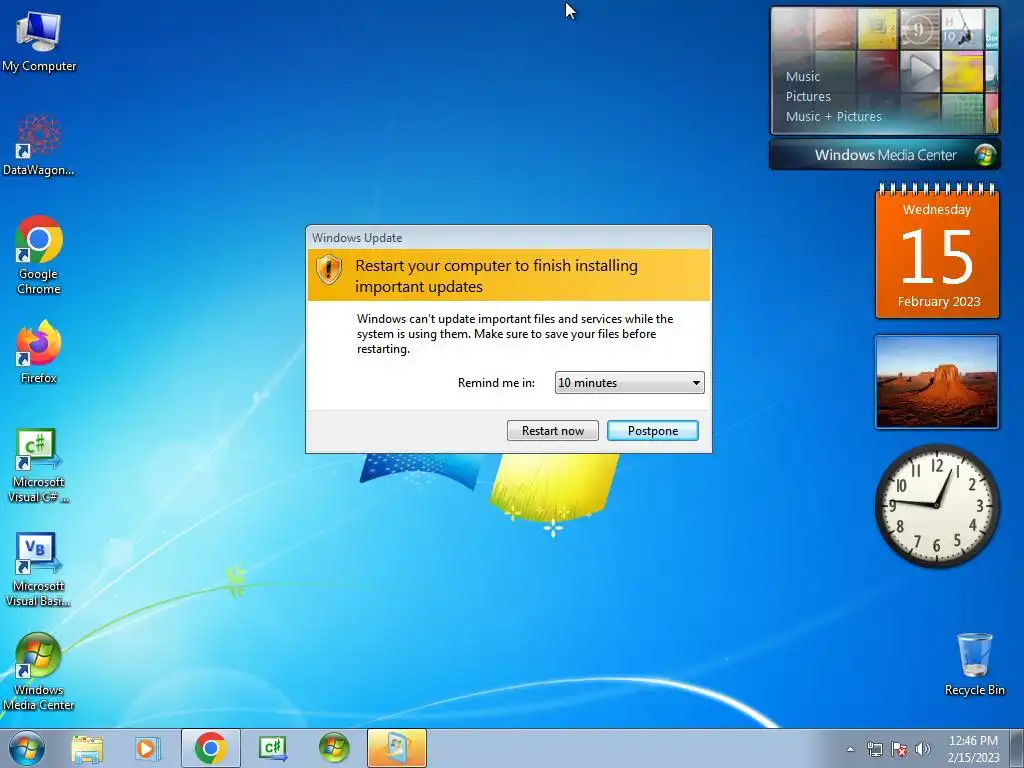Launch Firefox from the desktop
1024x768 pixels.
[x=39, y=351]
